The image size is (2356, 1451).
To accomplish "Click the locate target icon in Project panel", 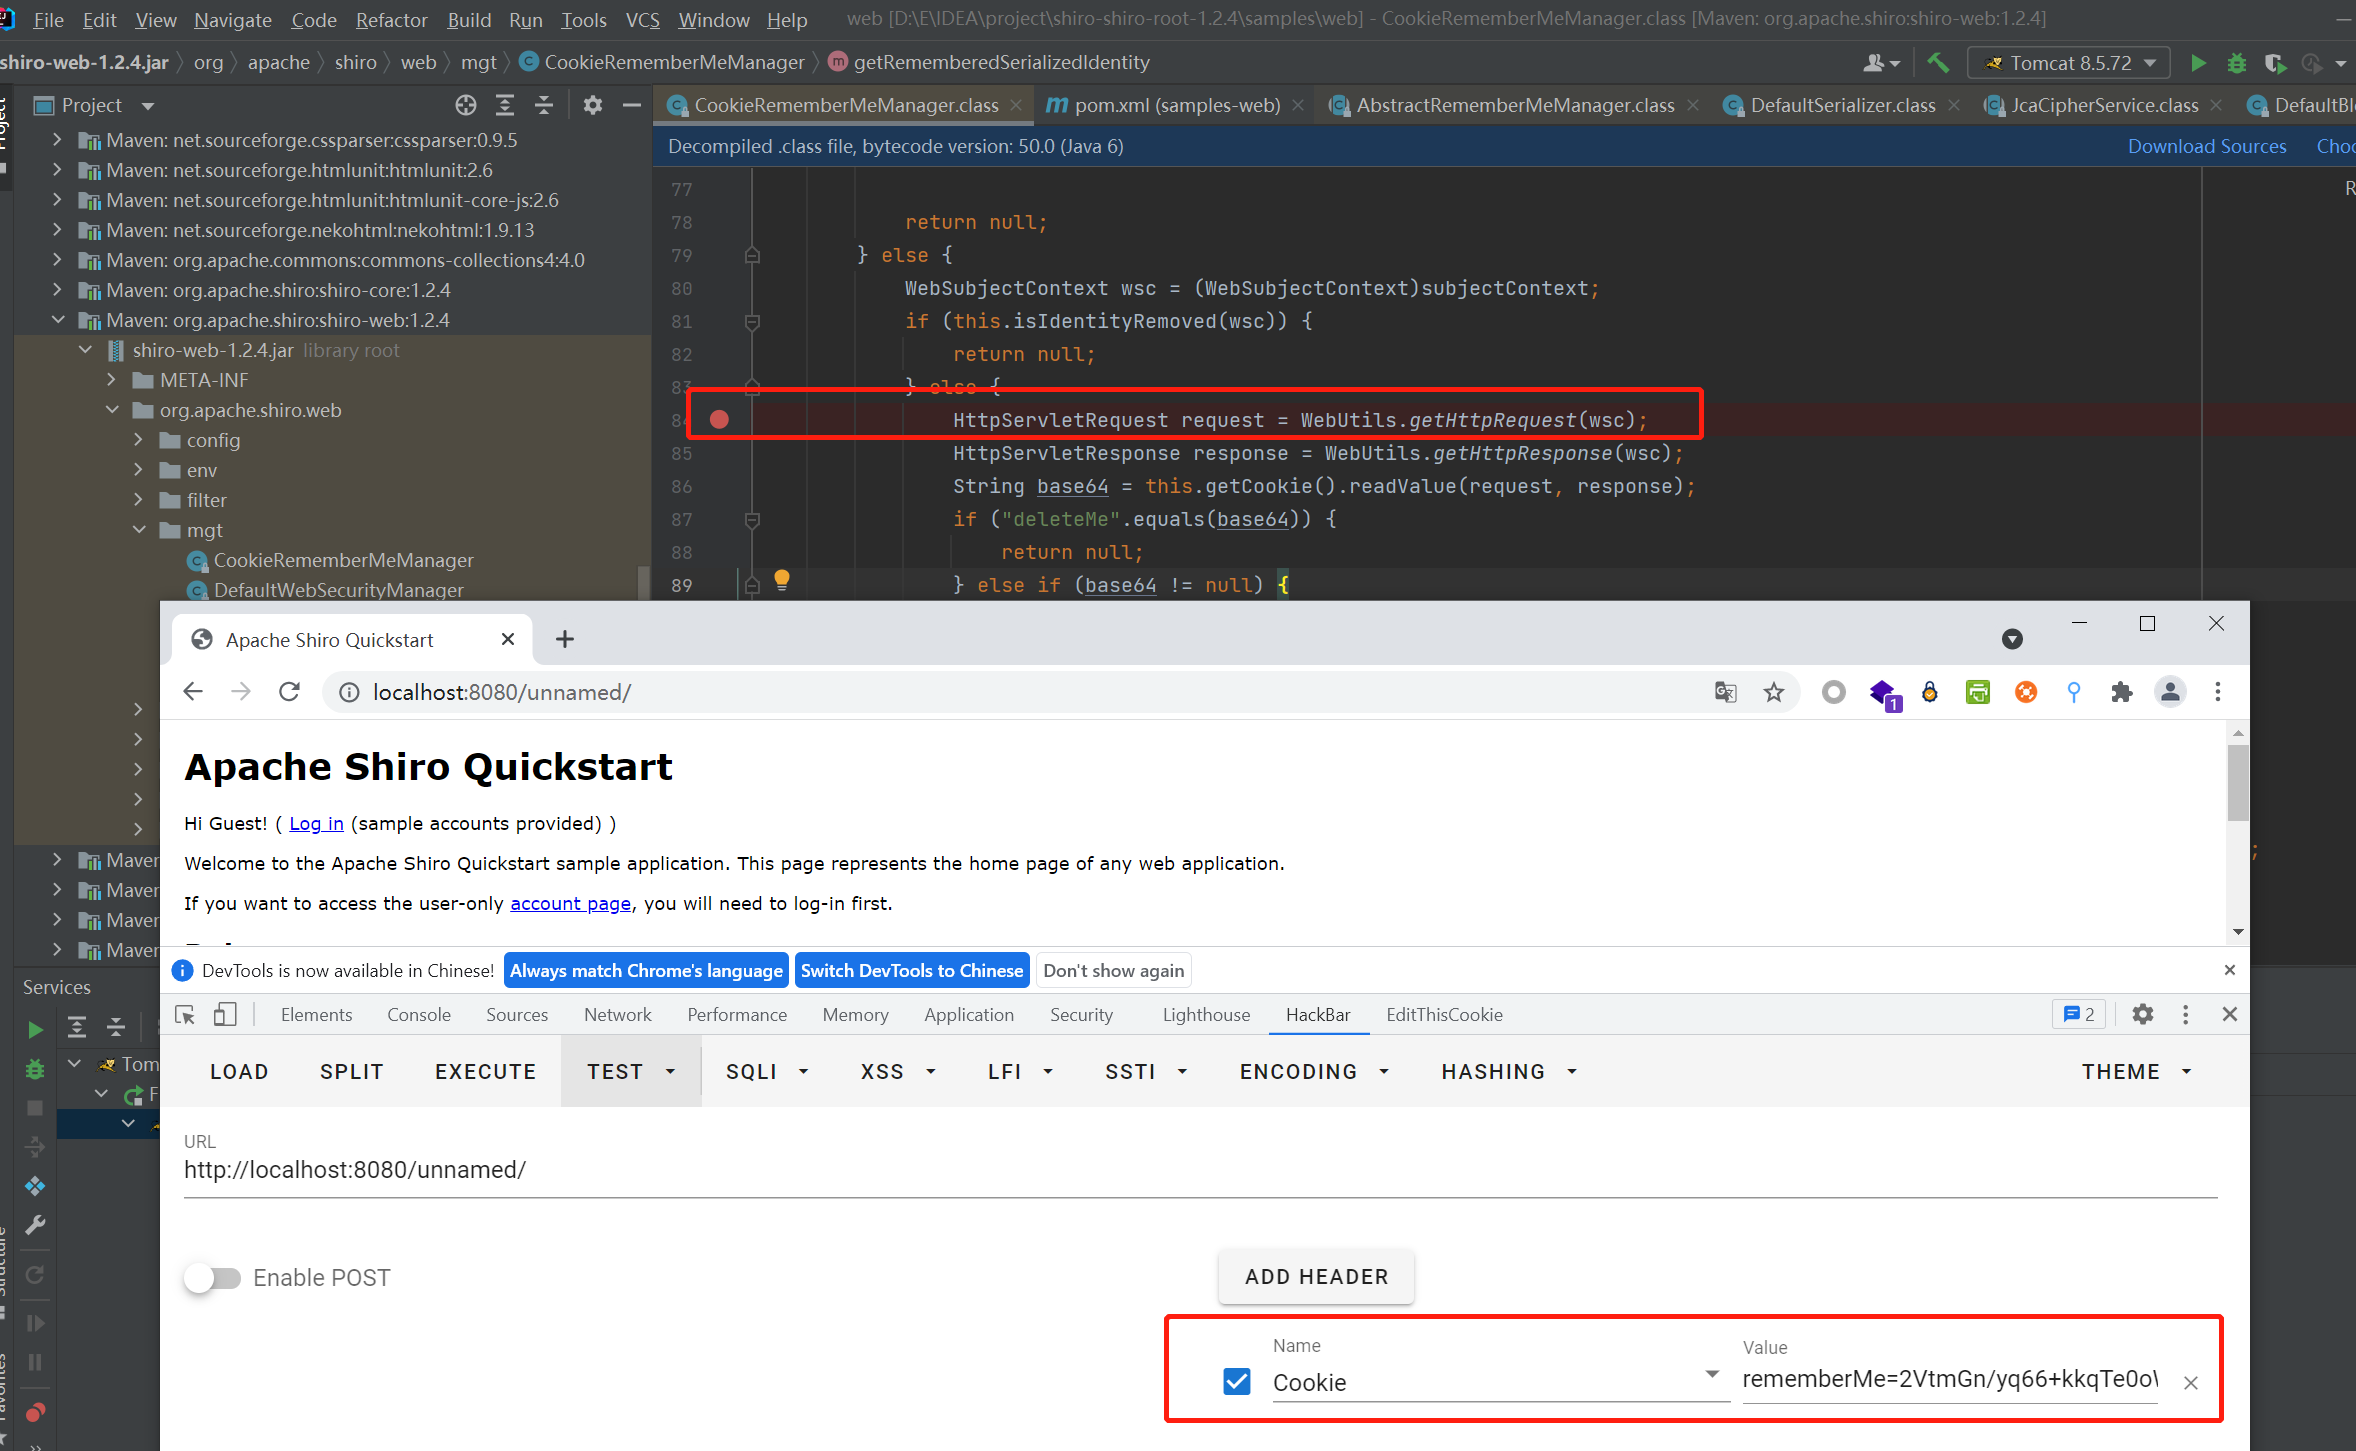I will tap(466, 105).
